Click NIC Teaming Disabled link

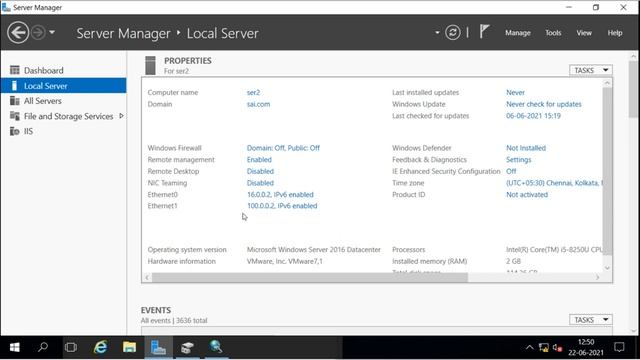point(260,183)
